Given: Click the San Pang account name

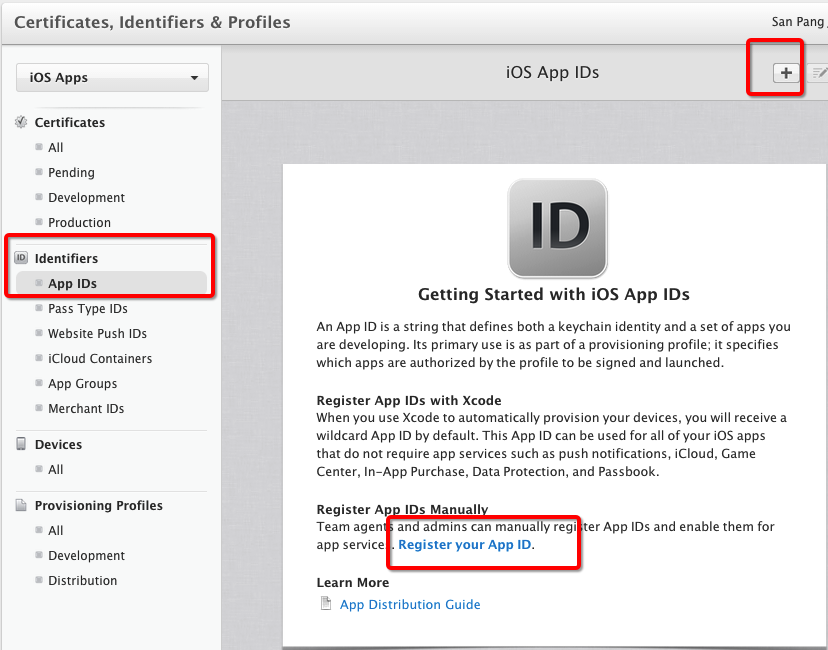Looking at the screenshot, I should pyautogui.click(x=798, y=22).
